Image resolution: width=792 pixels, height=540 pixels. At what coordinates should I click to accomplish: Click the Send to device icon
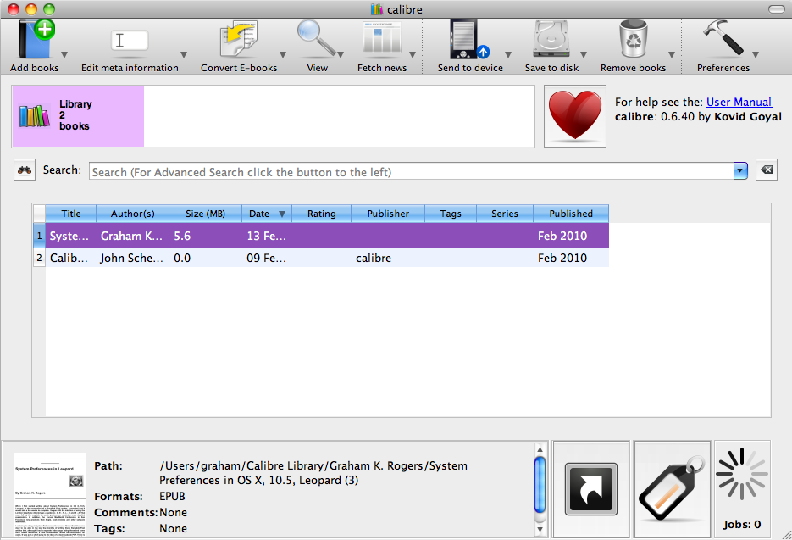click(x=469, y=39)
